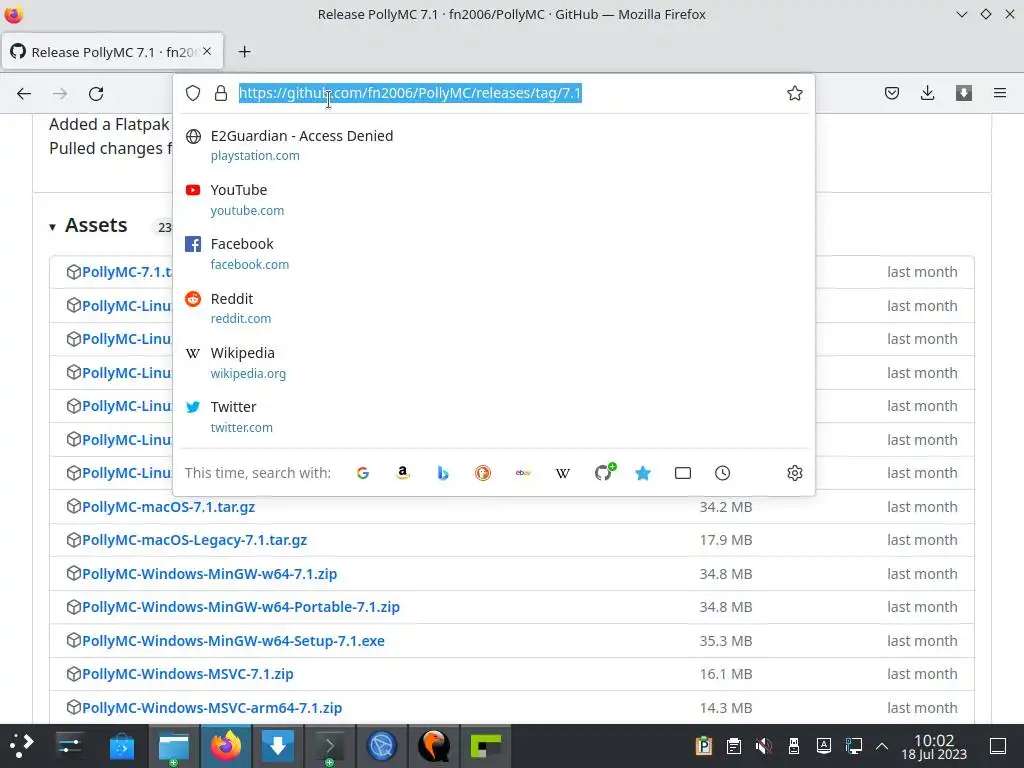The image size is (1024, 768).
Task: Save page to Pocket
Action: click(x=891, y=93)
